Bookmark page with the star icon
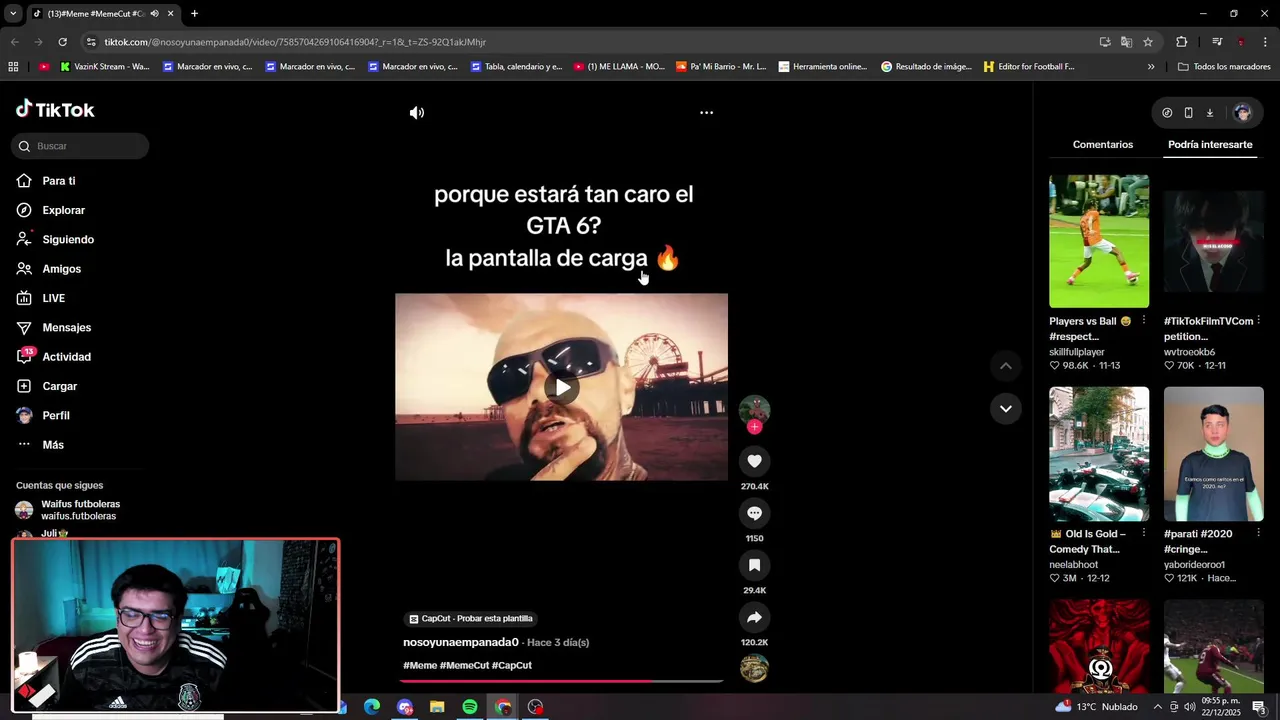Image resolution: width=1280 pixels, height=720 pixels. click(1148, 42)
